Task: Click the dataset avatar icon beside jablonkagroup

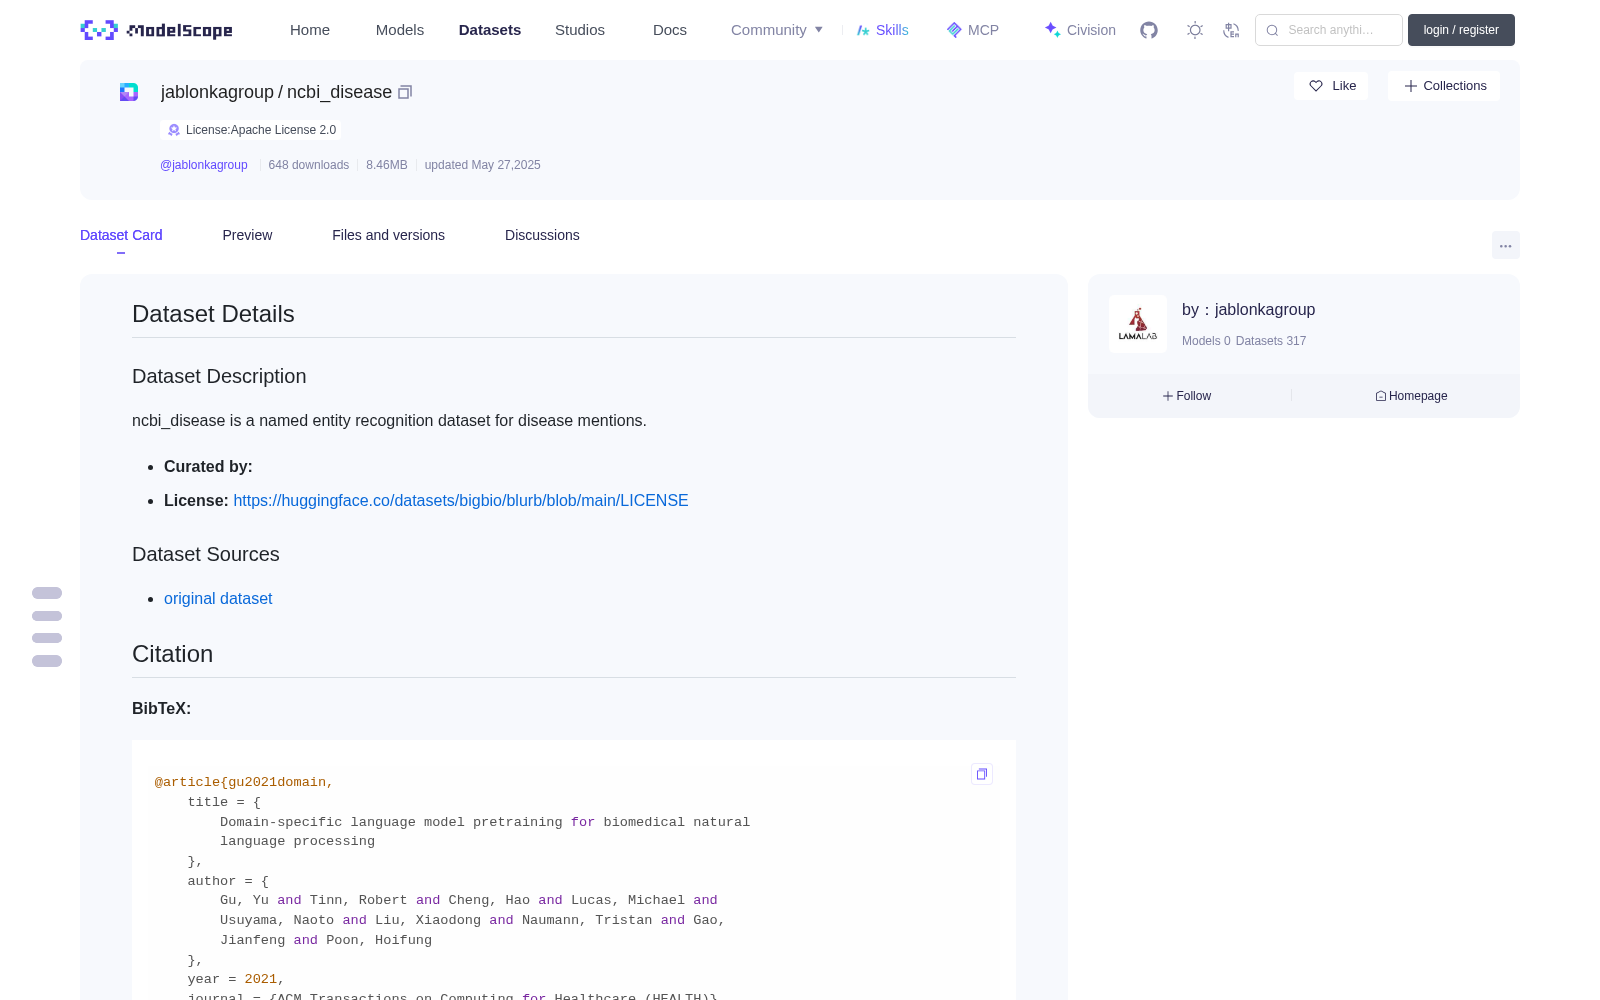Action: tap(129, 92)
